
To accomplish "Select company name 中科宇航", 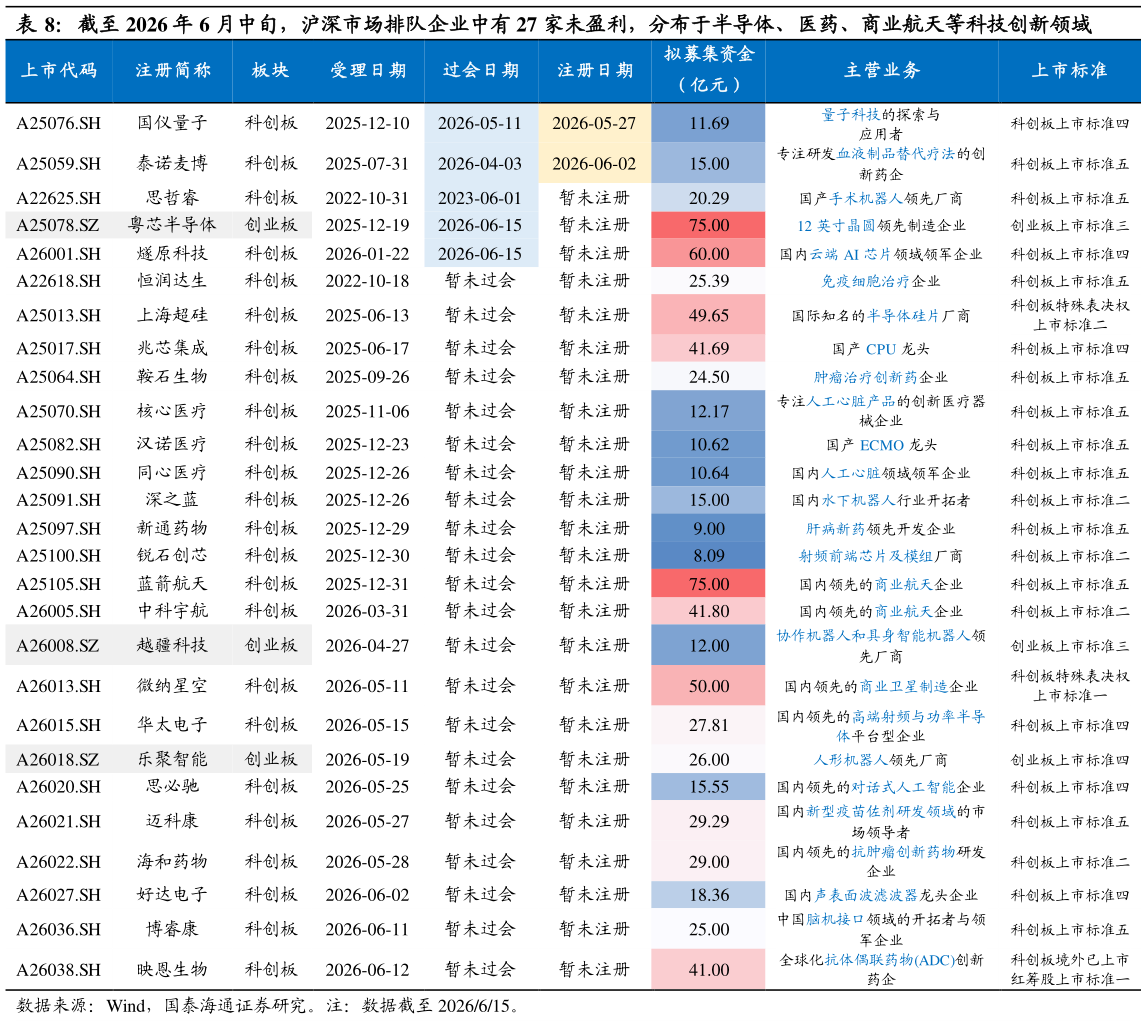I will tap(172, 612).
